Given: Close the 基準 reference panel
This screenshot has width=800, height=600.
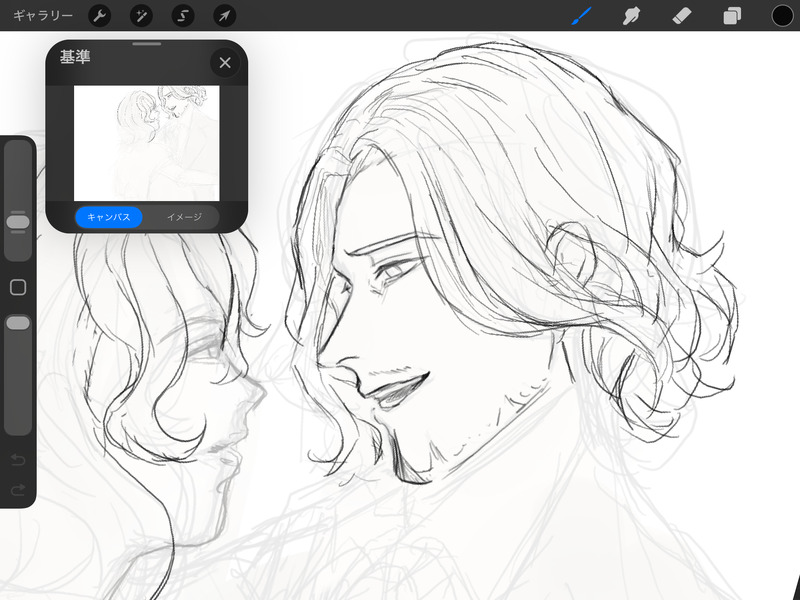Looking at the screenshot, I should point(225,63).
